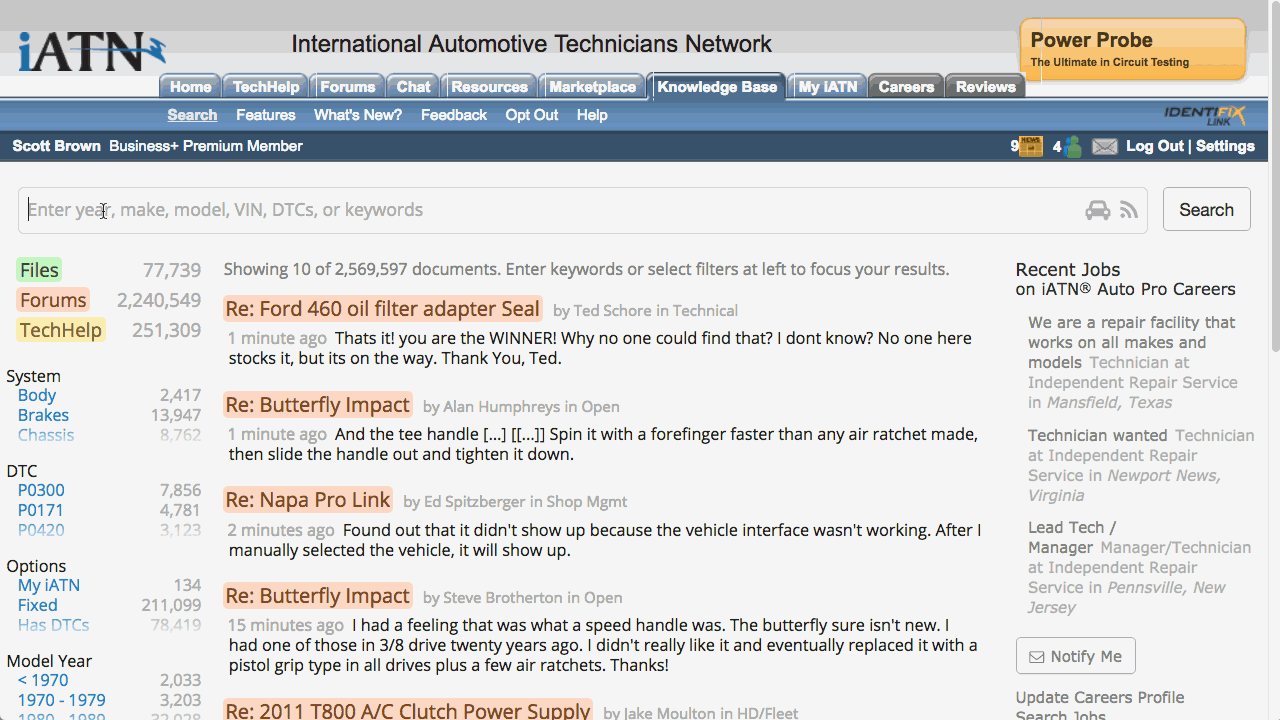The height and width of the screenshot is (720, 1280).
Task: Open the What's New? submenu item
Action: click(357, 115)
